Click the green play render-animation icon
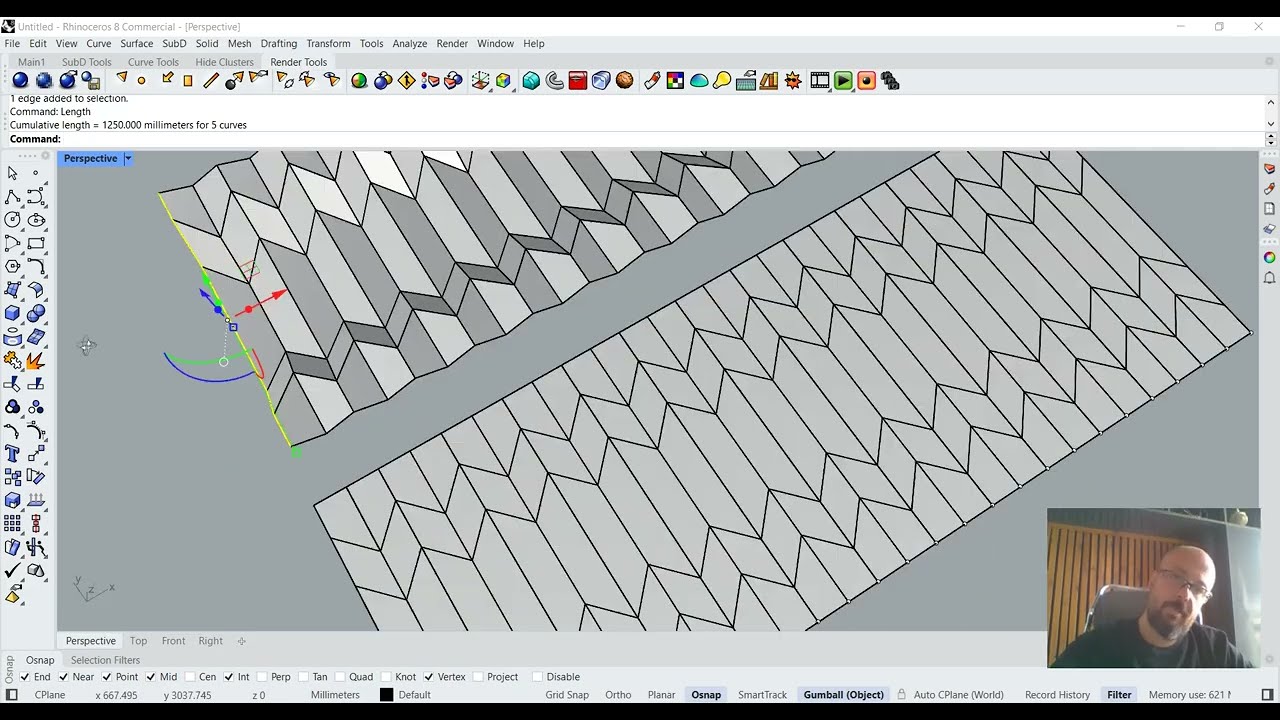The image size is (1280, 720). [x=843, y=81]
